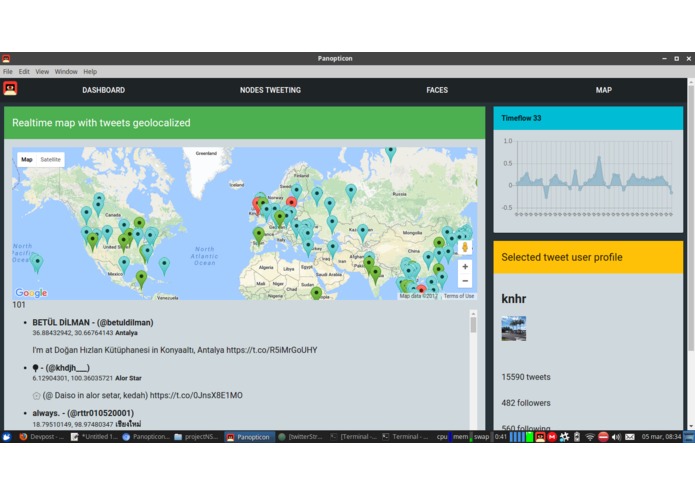Select the BETÜL DİLMAN tweet author
This screenshot has height=494, width=695.
pyautogui.click(x=93, y=323)
